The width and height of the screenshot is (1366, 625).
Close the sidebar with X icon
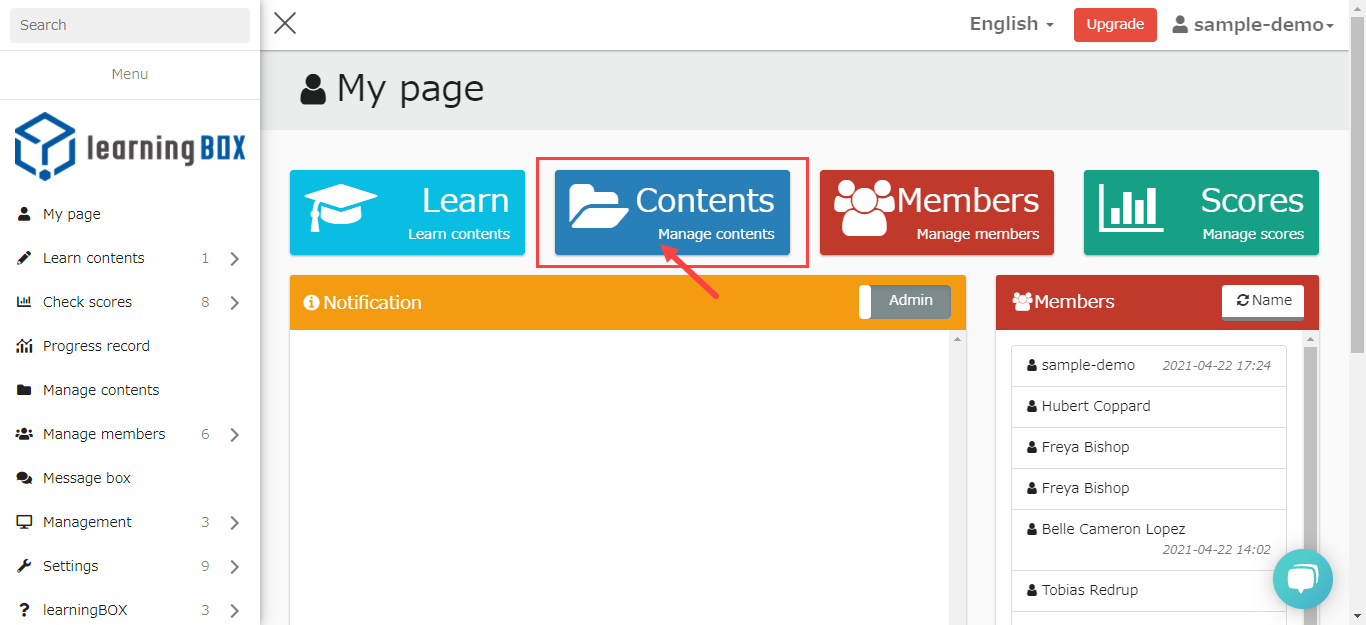tap(285, 23)
